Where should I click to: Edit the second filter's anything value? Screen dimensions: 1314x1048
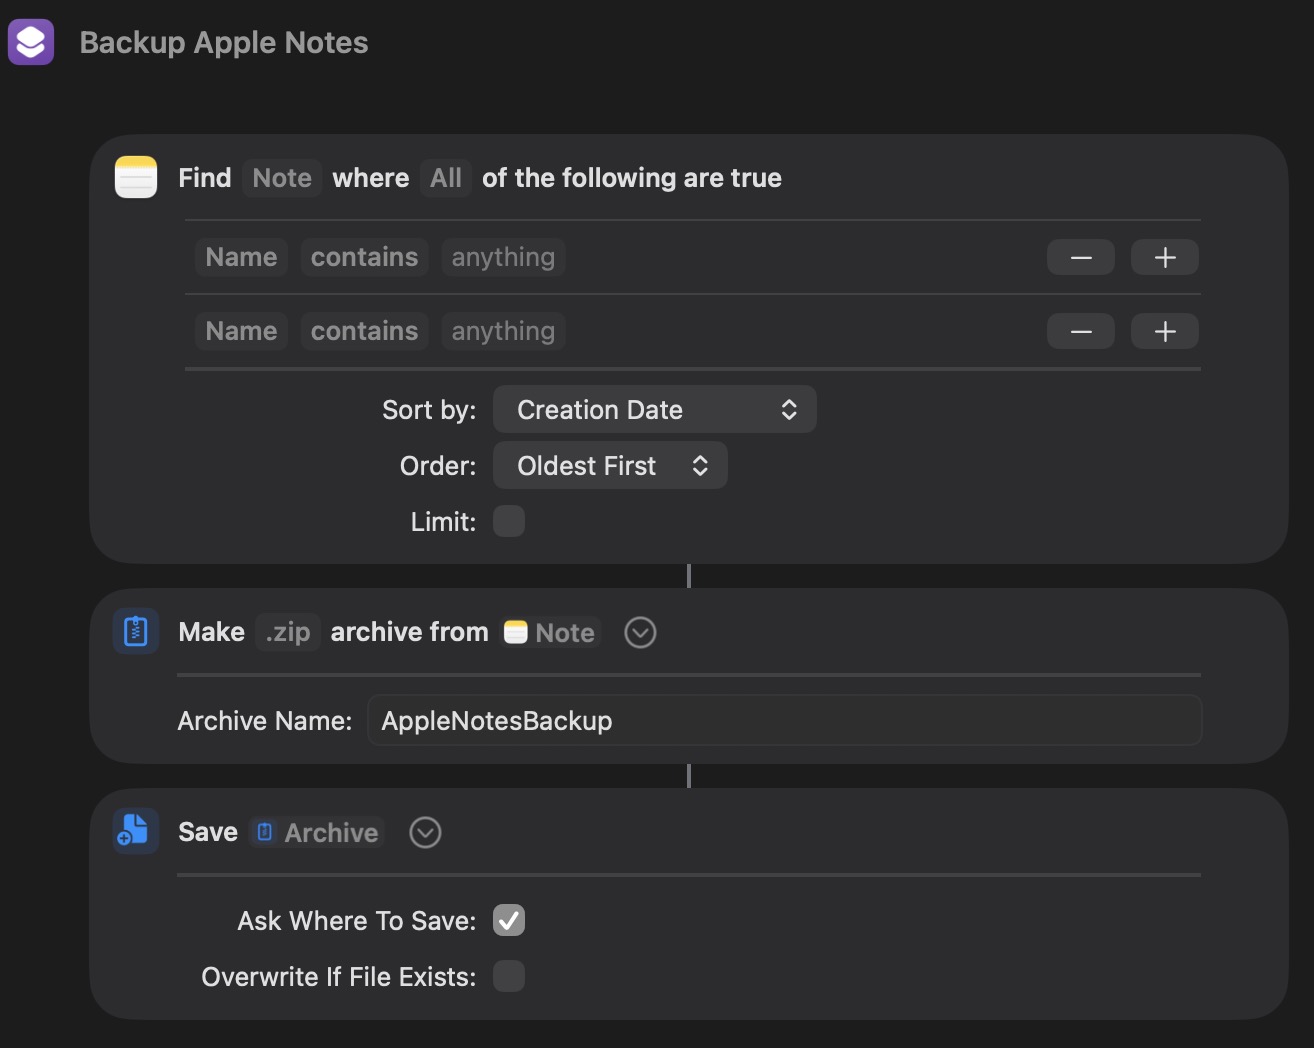point(503,331)
